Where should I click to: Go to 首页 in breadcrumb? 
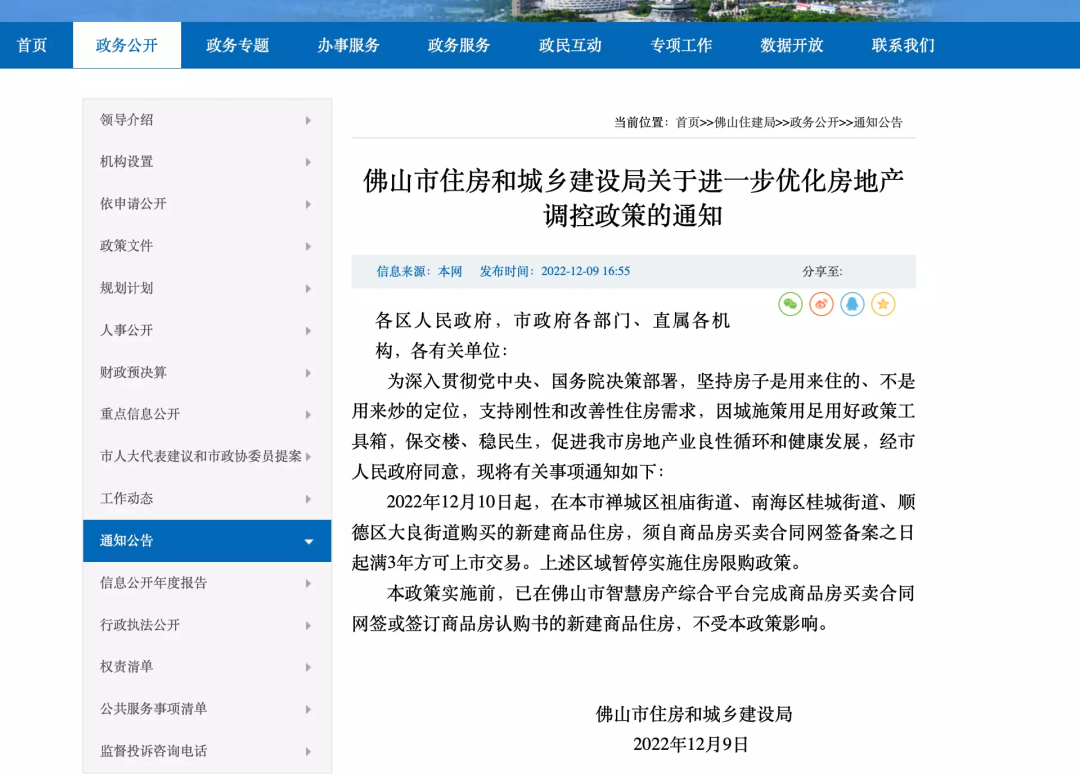(687, 123)
